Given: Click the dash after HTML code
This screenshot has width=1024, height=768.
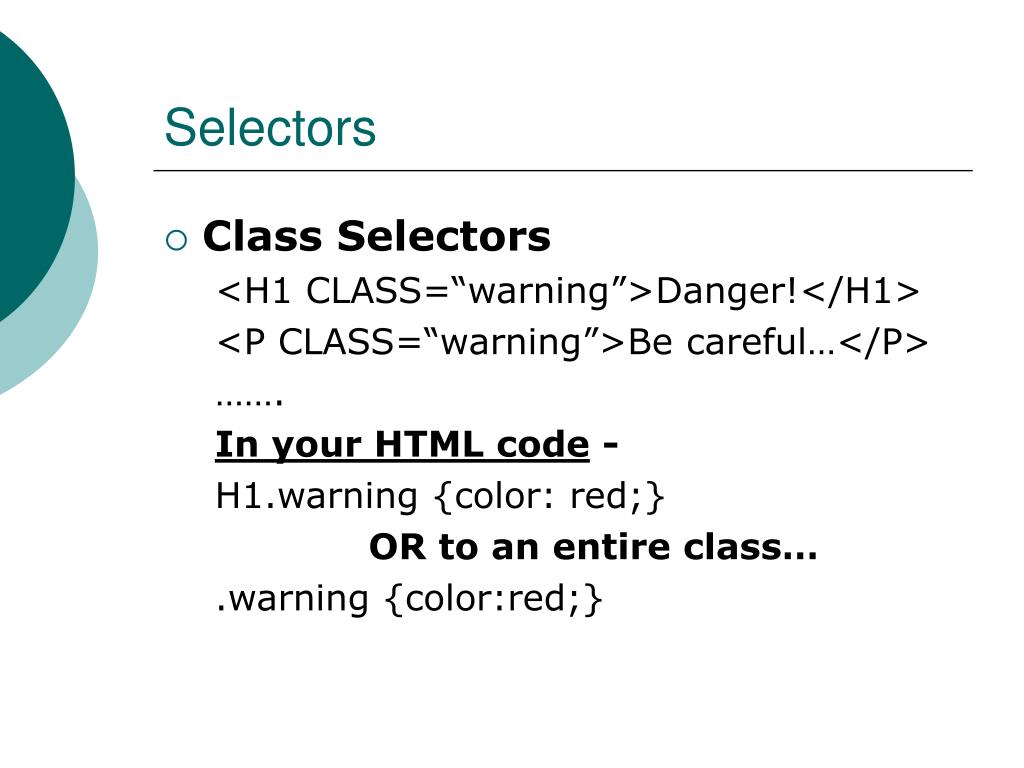Looking at the screenshot, I should point(610,446).
